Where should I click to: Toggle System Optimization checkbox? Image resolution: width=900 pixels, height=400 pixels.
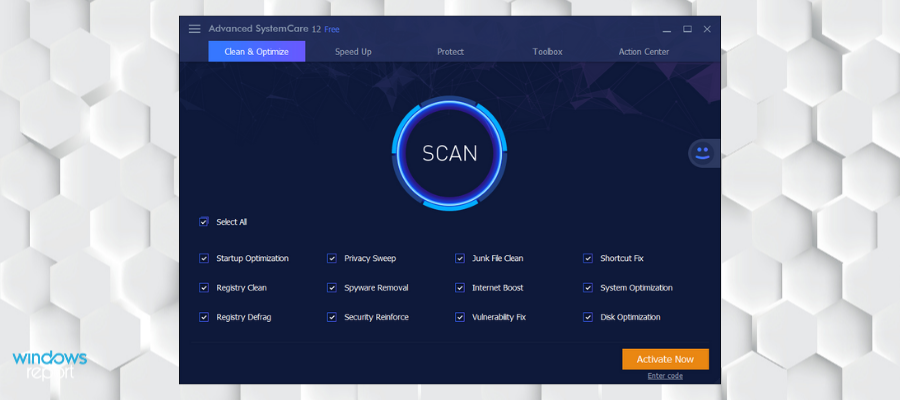click(x=588, y=288)
